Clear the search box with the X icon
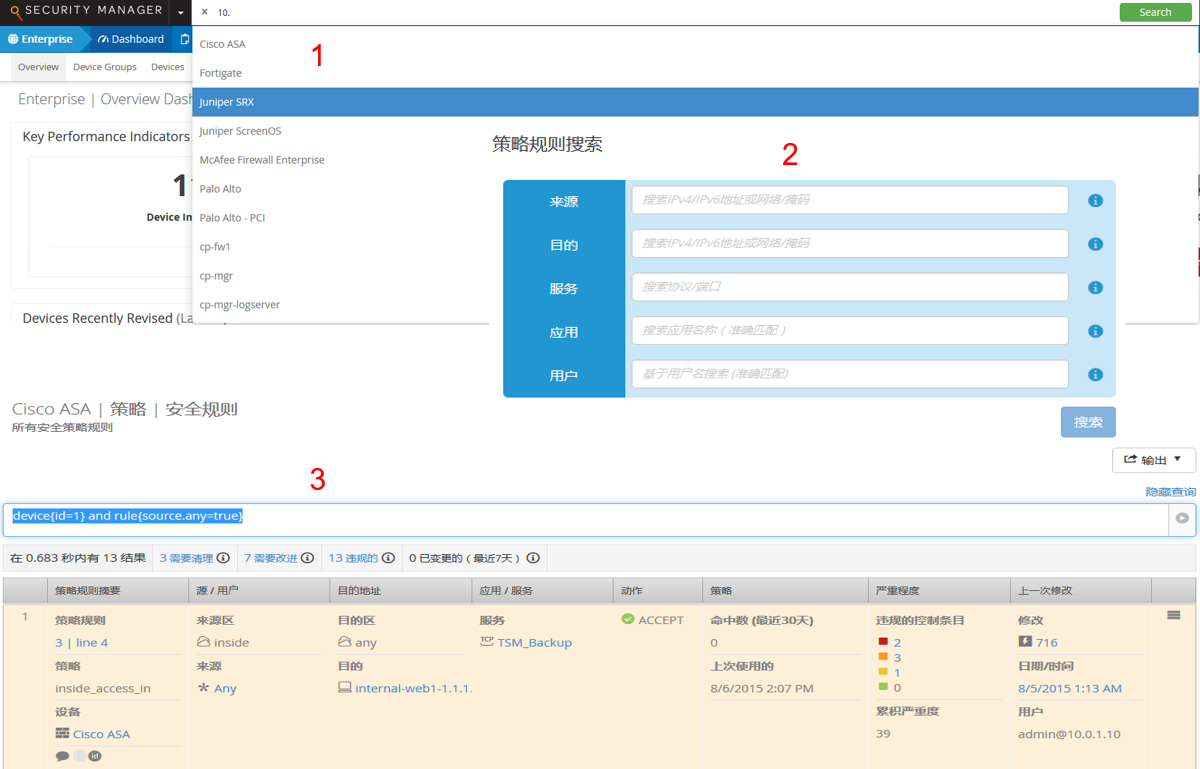 205,13
